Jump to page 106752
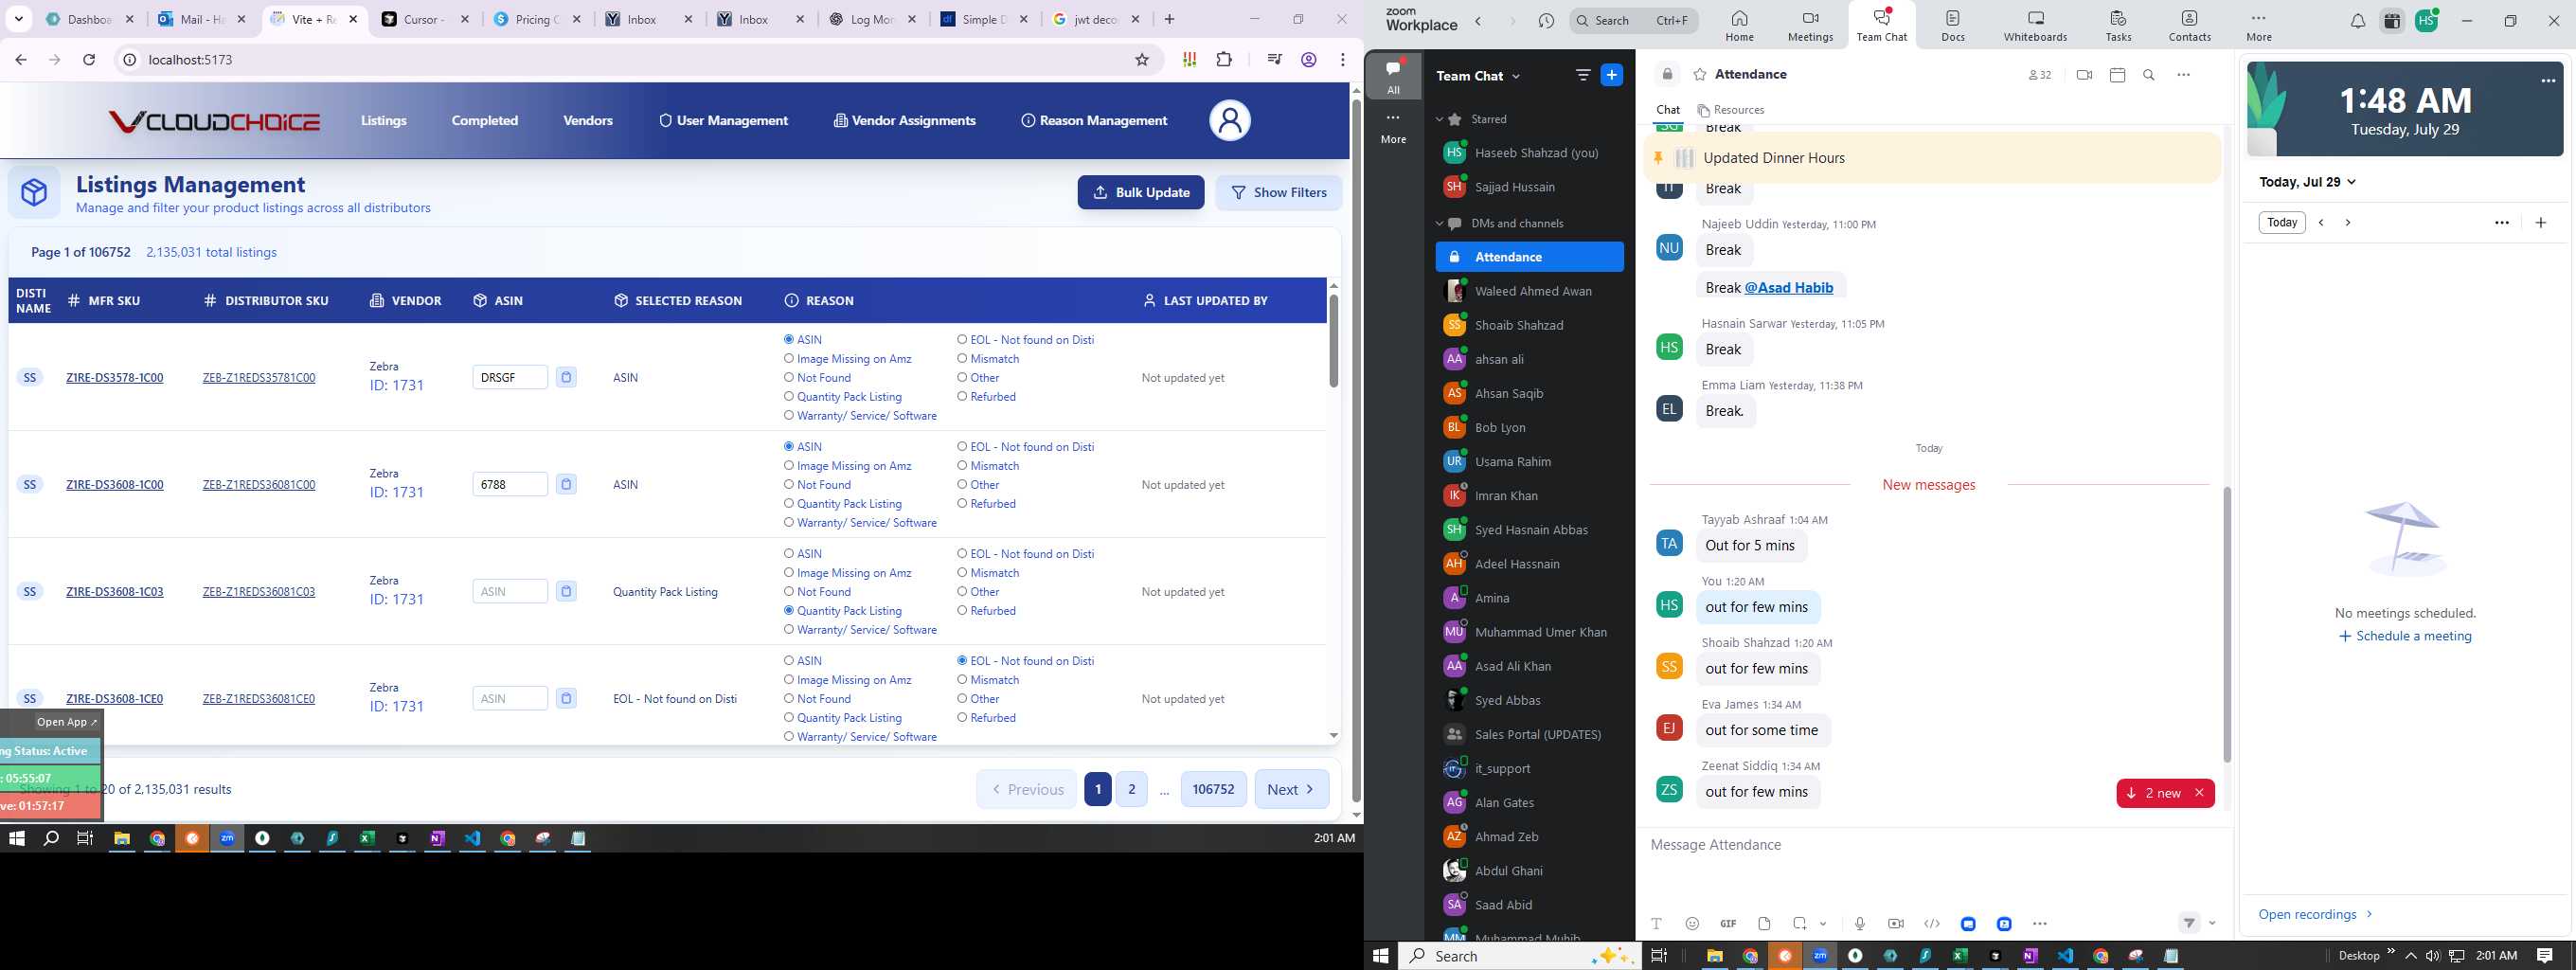Viewport: 2576px width, 970px height. point(1213,789)
